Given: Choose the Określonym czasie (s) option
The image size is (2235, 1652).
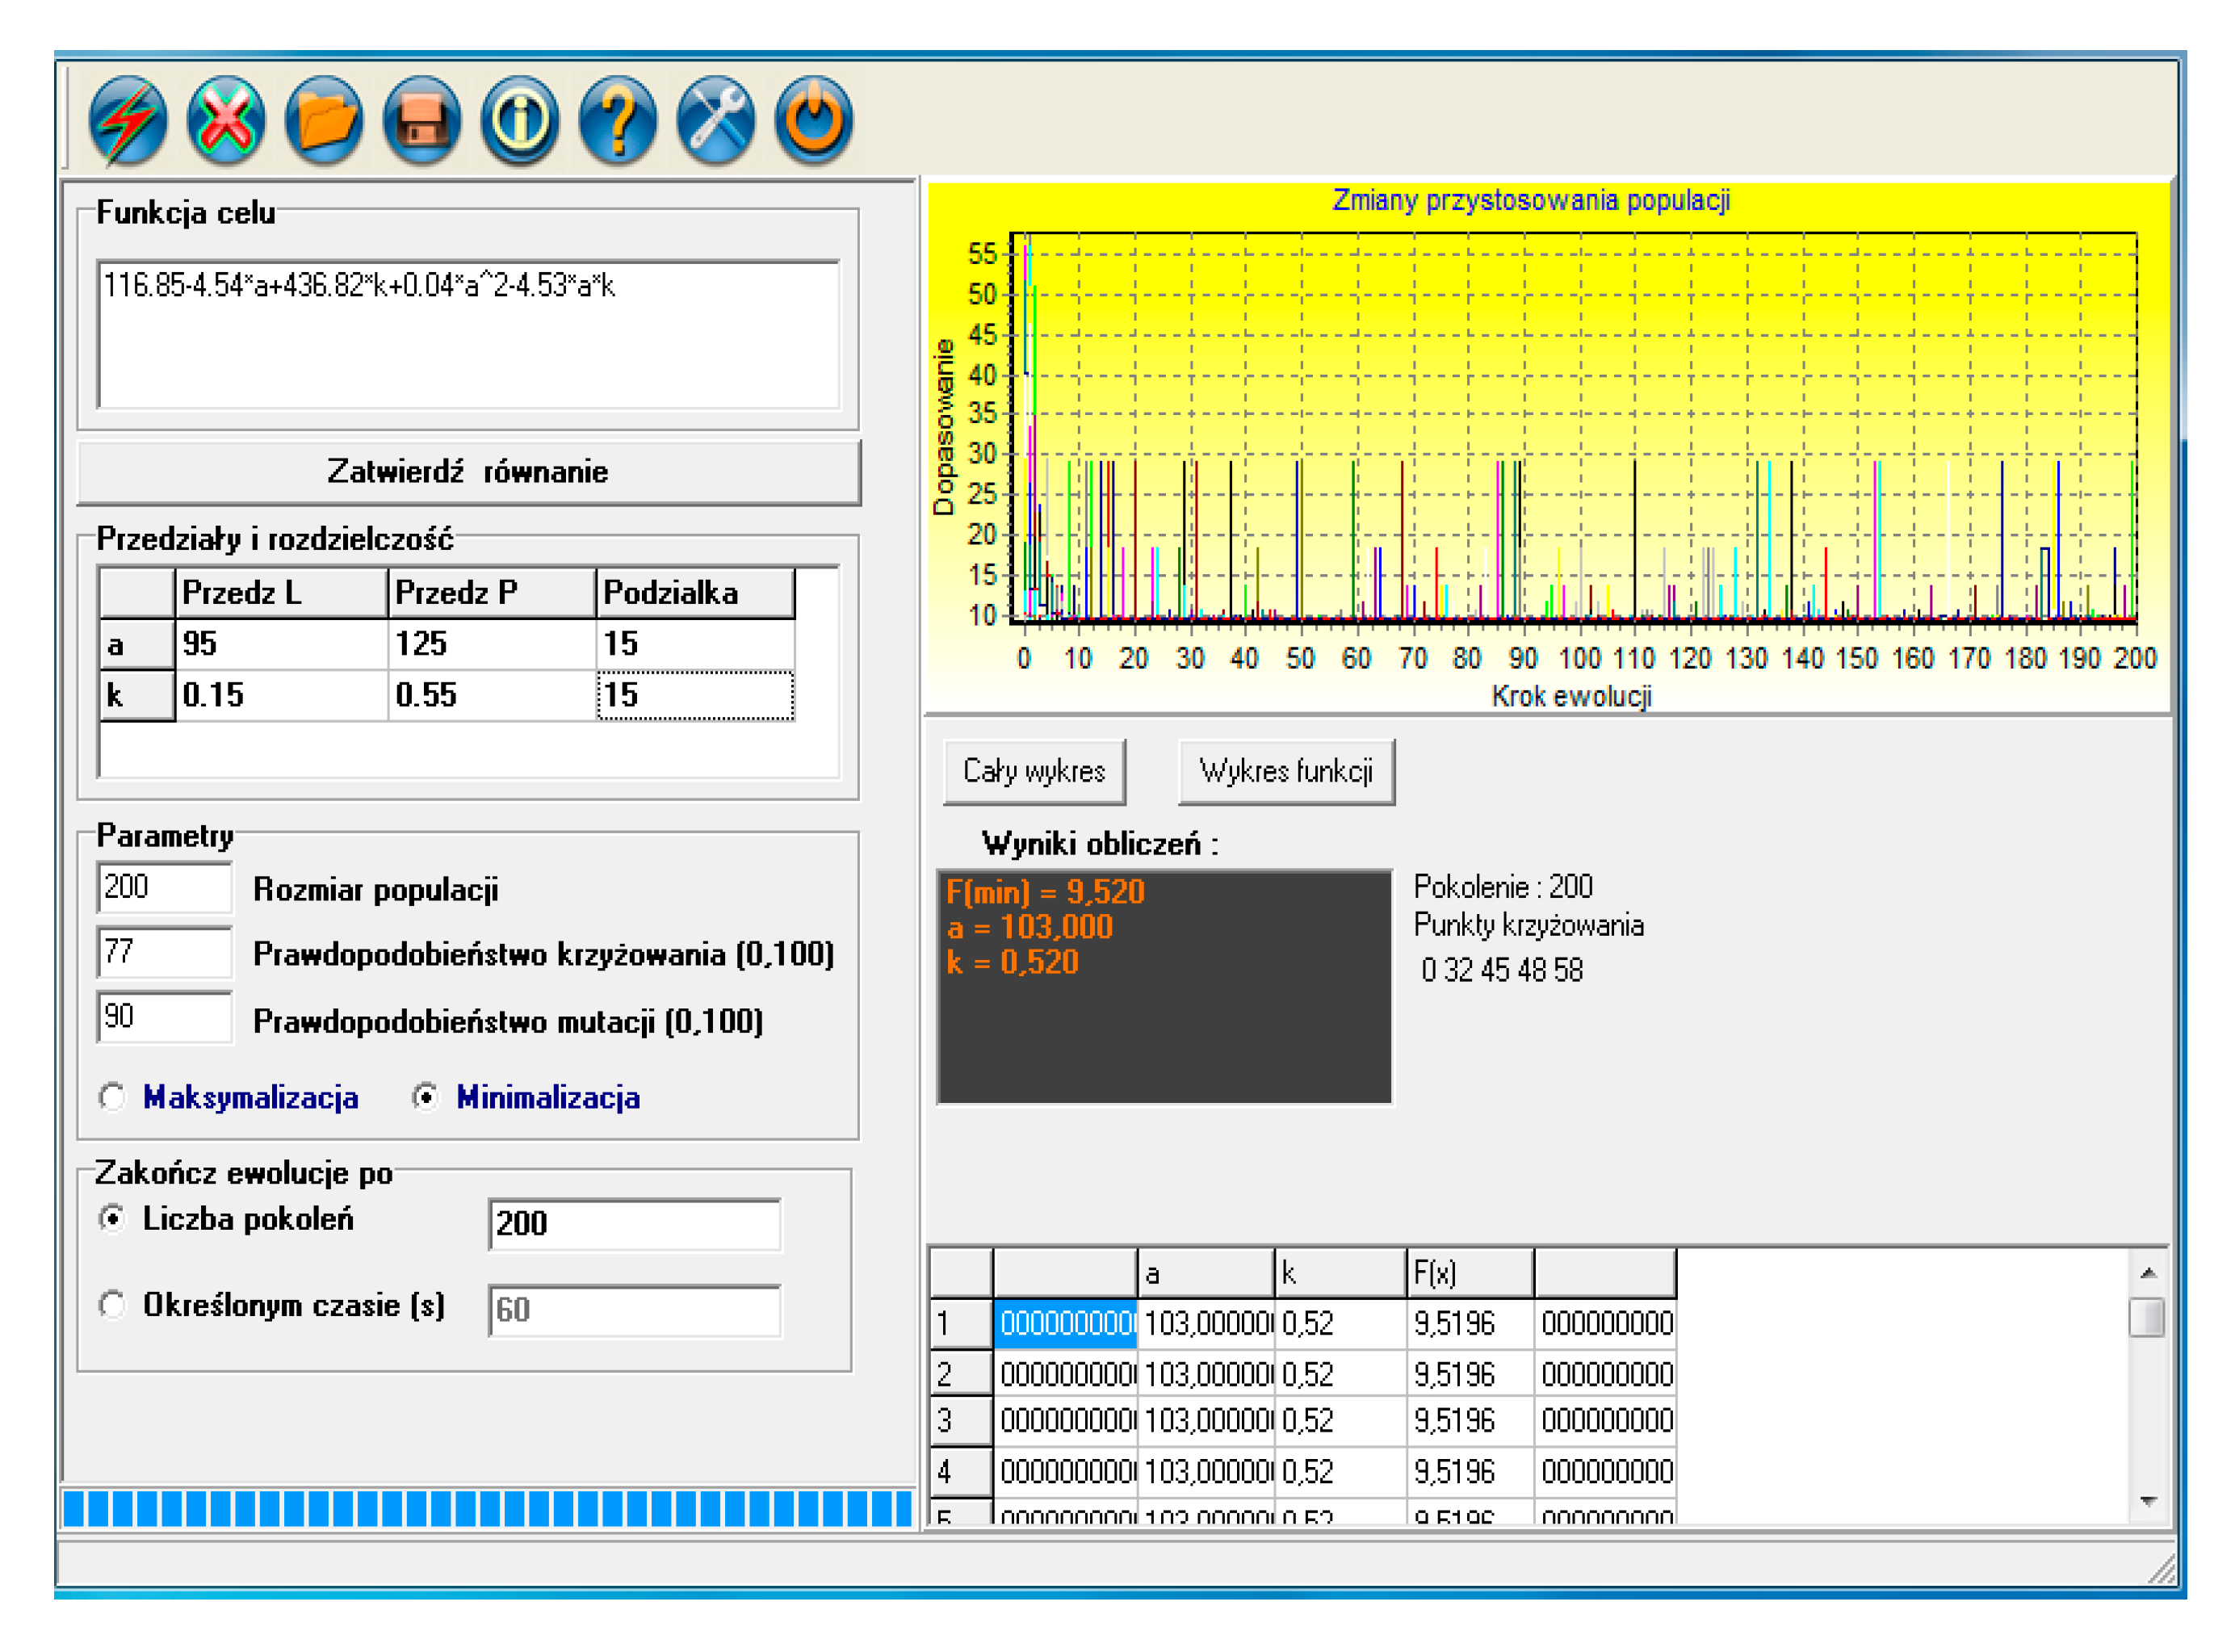Looking at the screenshot, I should click(x=113, y=1306).
